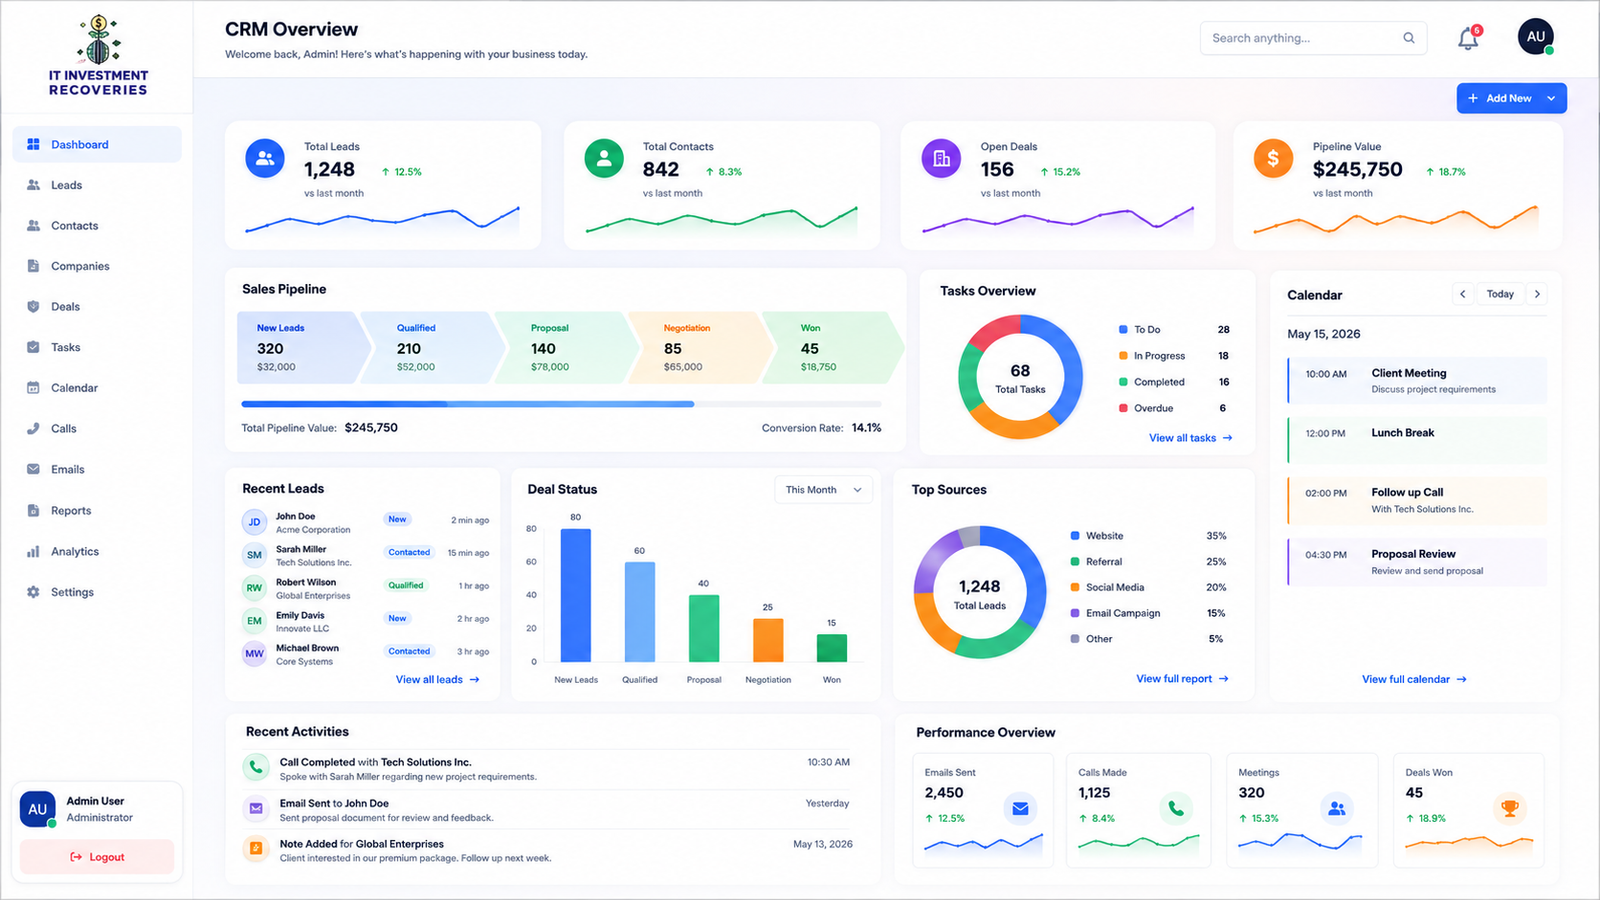Click the New Leads bar in Deal Status
The width and height of the screenshot is (1600, 900).
click(575, 595)
